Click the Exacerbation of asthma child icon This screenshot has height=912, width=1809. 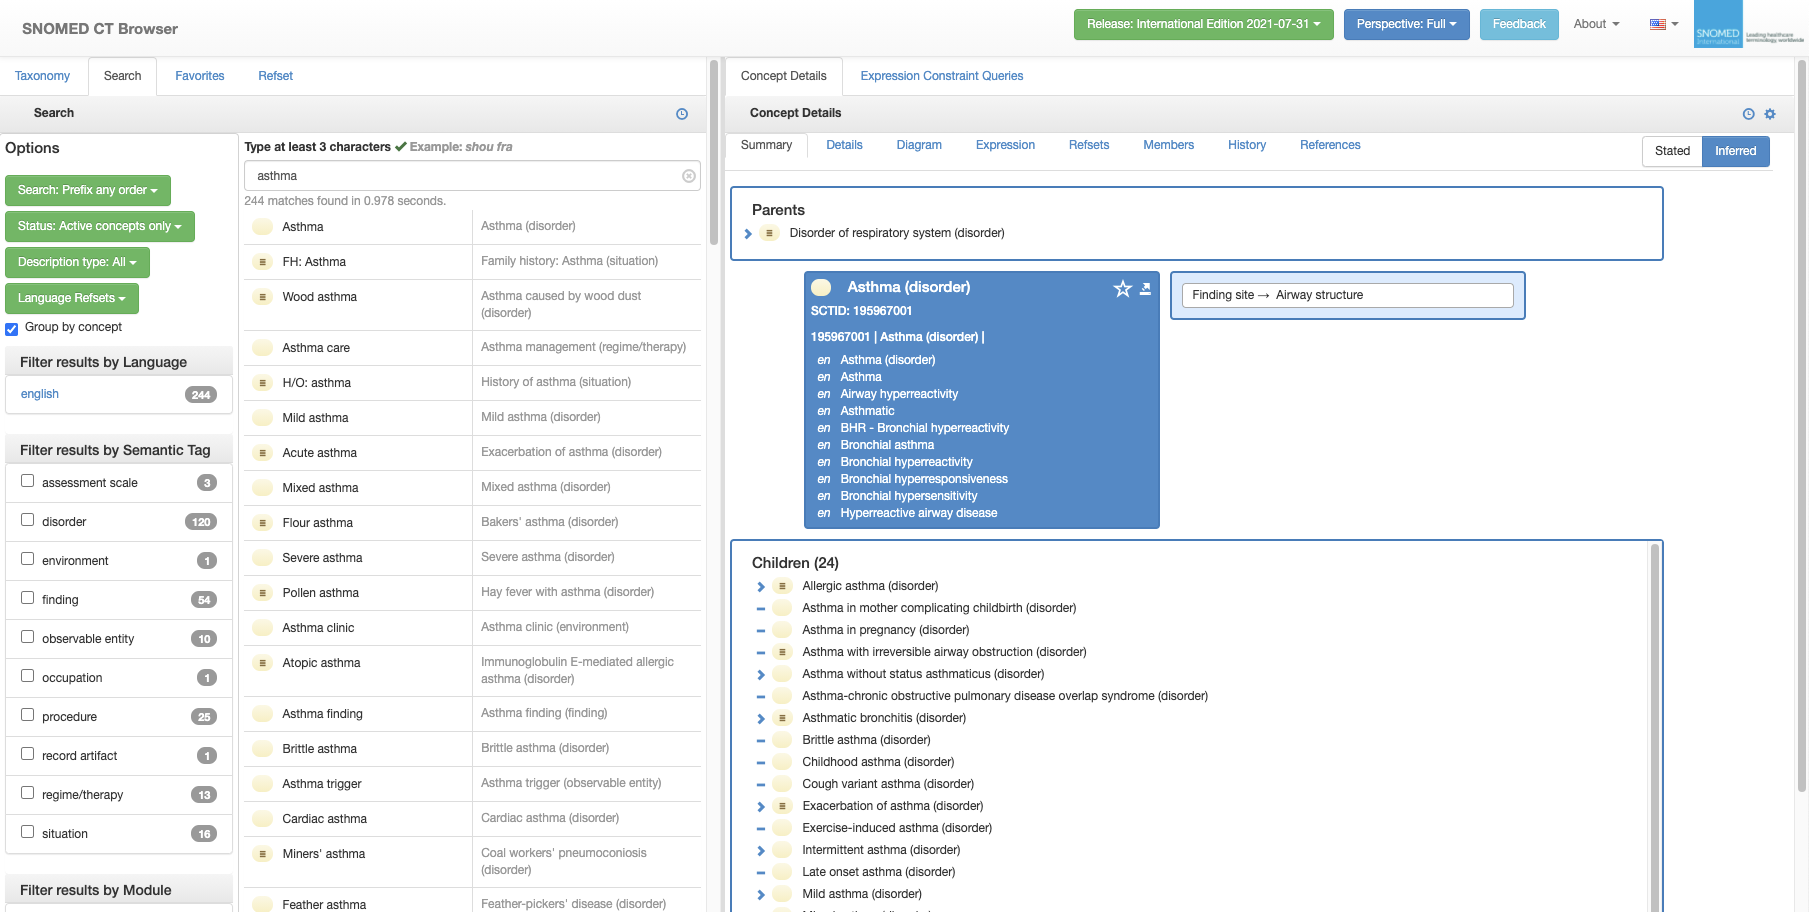(x=783, y=806)
